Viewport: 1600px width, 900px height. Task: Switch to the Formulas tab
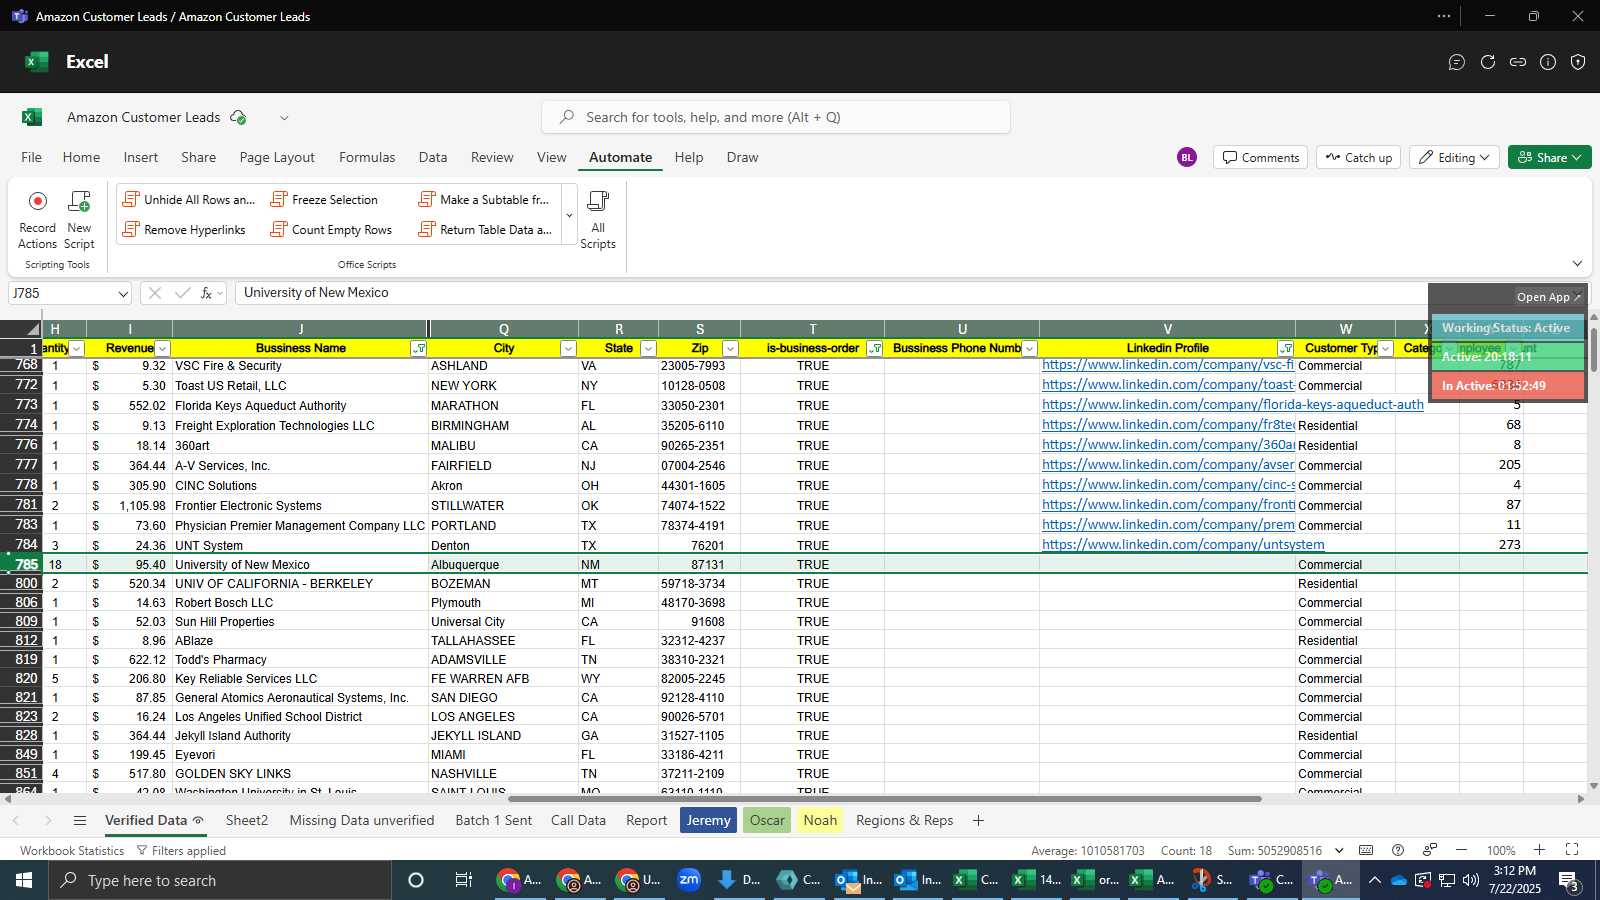pos(367,157)
